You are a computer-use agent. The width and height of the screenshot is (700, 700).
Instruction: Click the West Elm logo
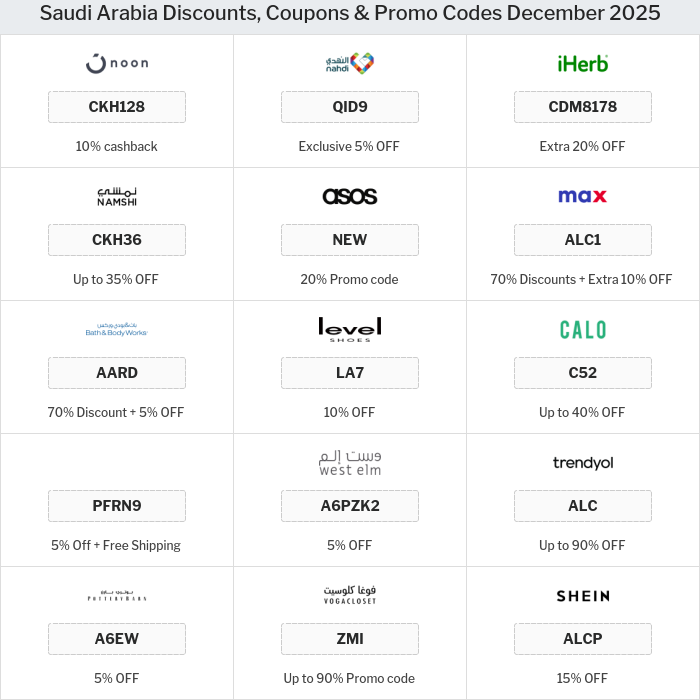[x=350, y=462]
